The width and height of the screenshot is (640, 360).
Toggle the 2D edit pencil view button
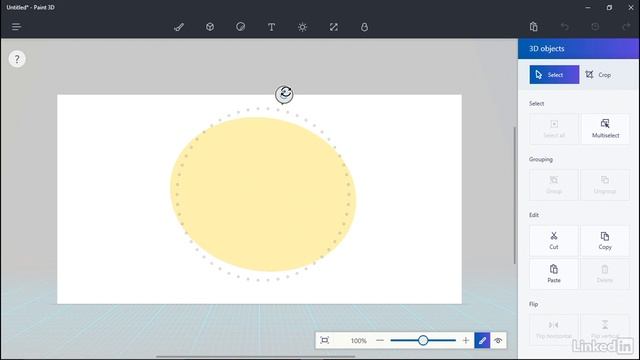pos(482,340)
